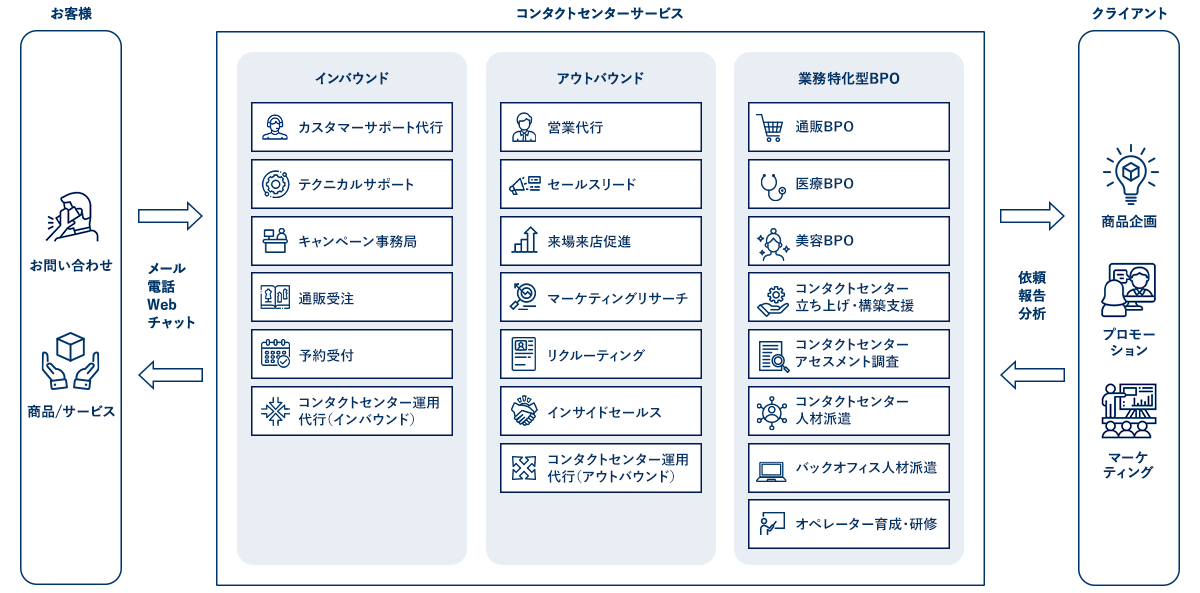Click the handshake icon beside インサイドセールス
This screenshot has height=593, width=1200.
tap(524, 411)
